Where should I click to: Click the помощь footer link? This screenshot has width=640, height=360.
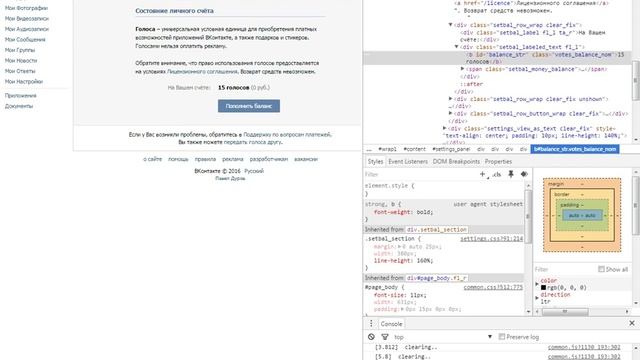pos(178,159)
